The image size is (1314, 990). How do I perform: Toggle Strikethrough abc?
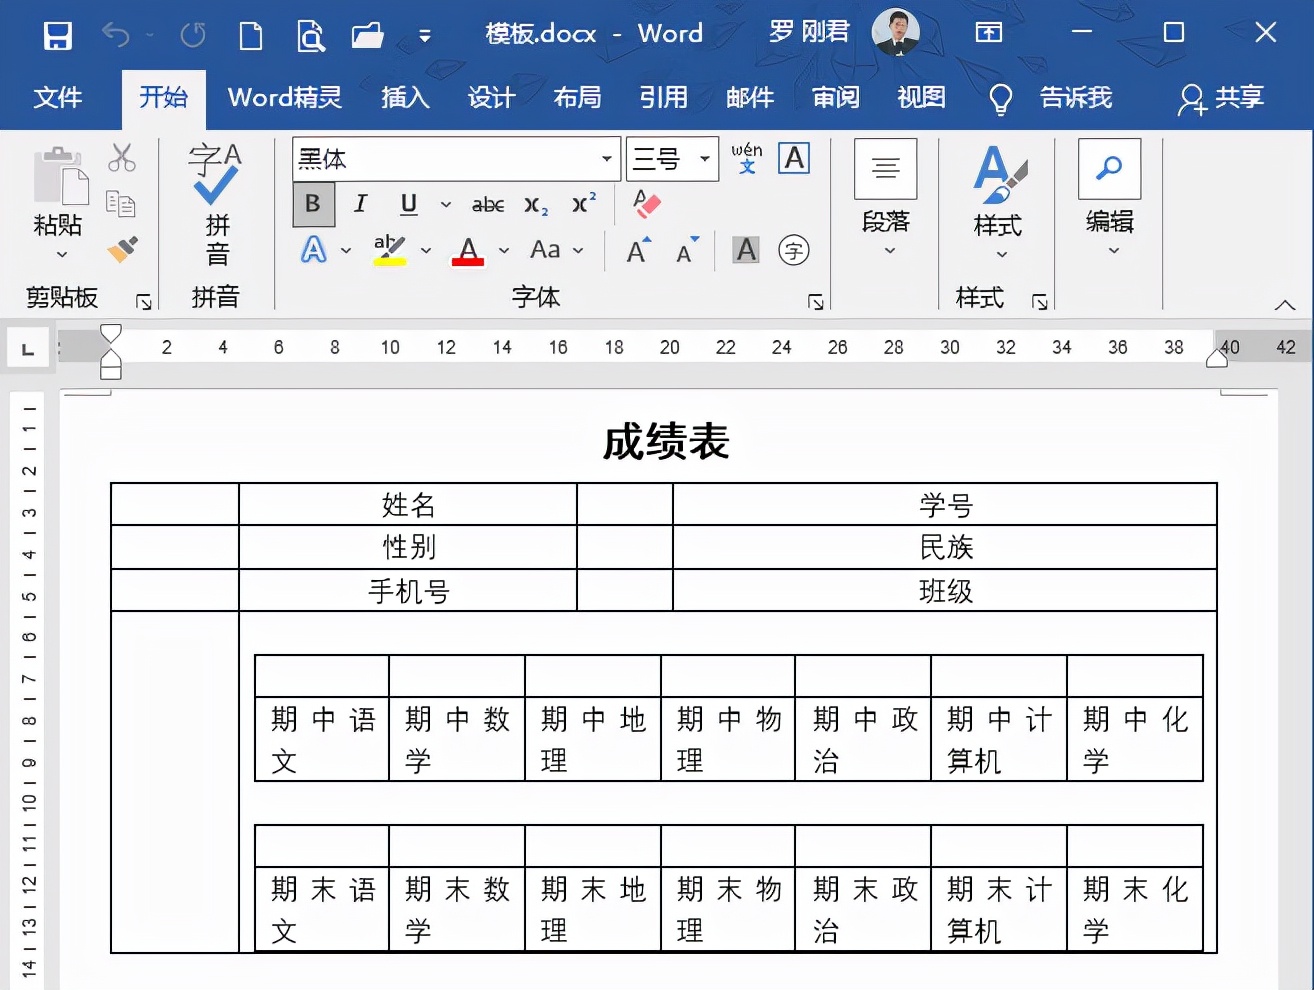pos(488,205)
